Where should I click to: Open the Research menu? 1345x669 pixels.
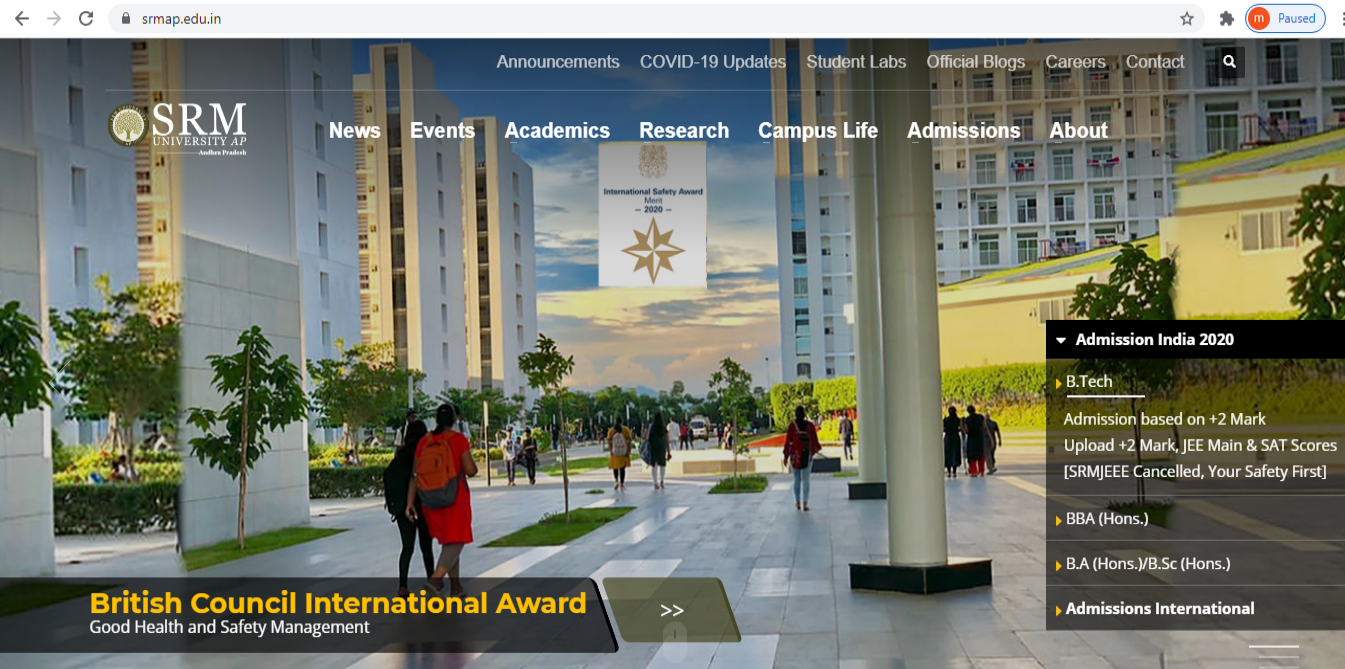[684, 131]
